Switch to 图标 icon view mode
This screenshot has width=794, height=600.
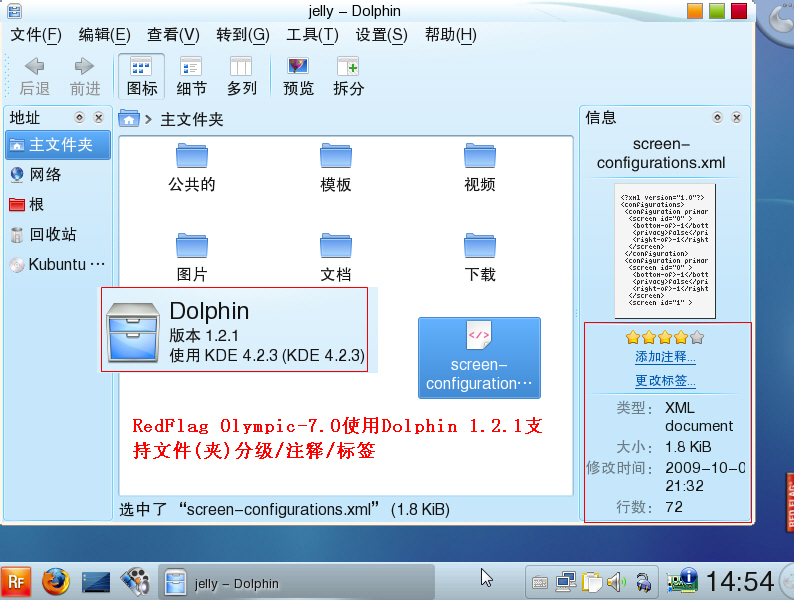(141, 76)
